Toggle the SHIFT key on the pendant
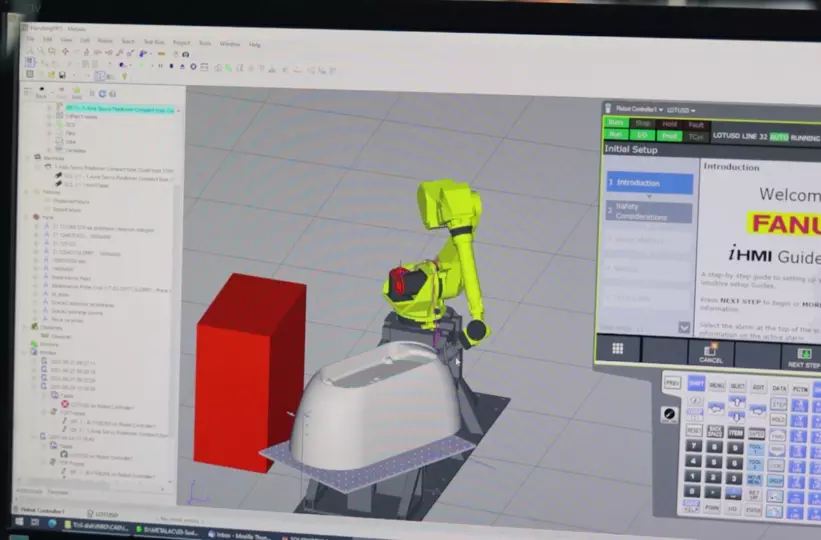 pos(696,383)
